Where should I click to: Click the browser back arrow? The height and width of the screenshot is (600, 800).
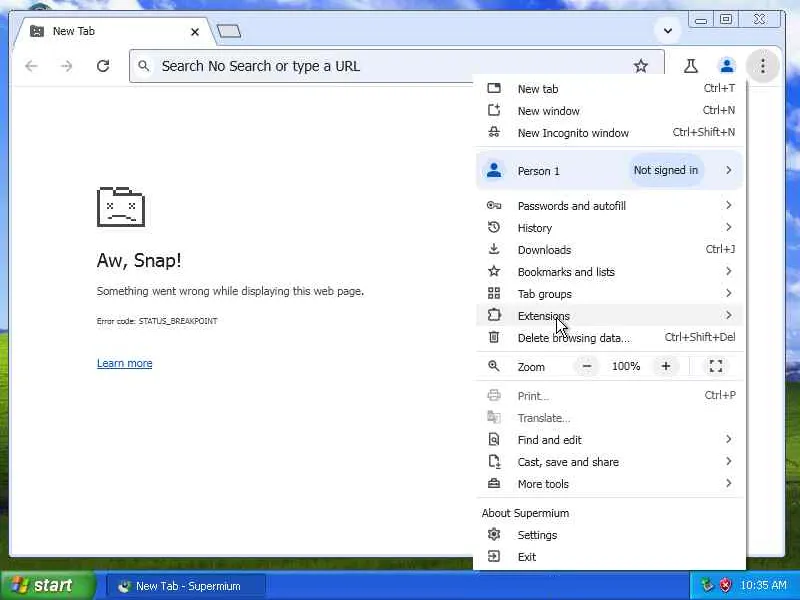[x=32, y=66]
